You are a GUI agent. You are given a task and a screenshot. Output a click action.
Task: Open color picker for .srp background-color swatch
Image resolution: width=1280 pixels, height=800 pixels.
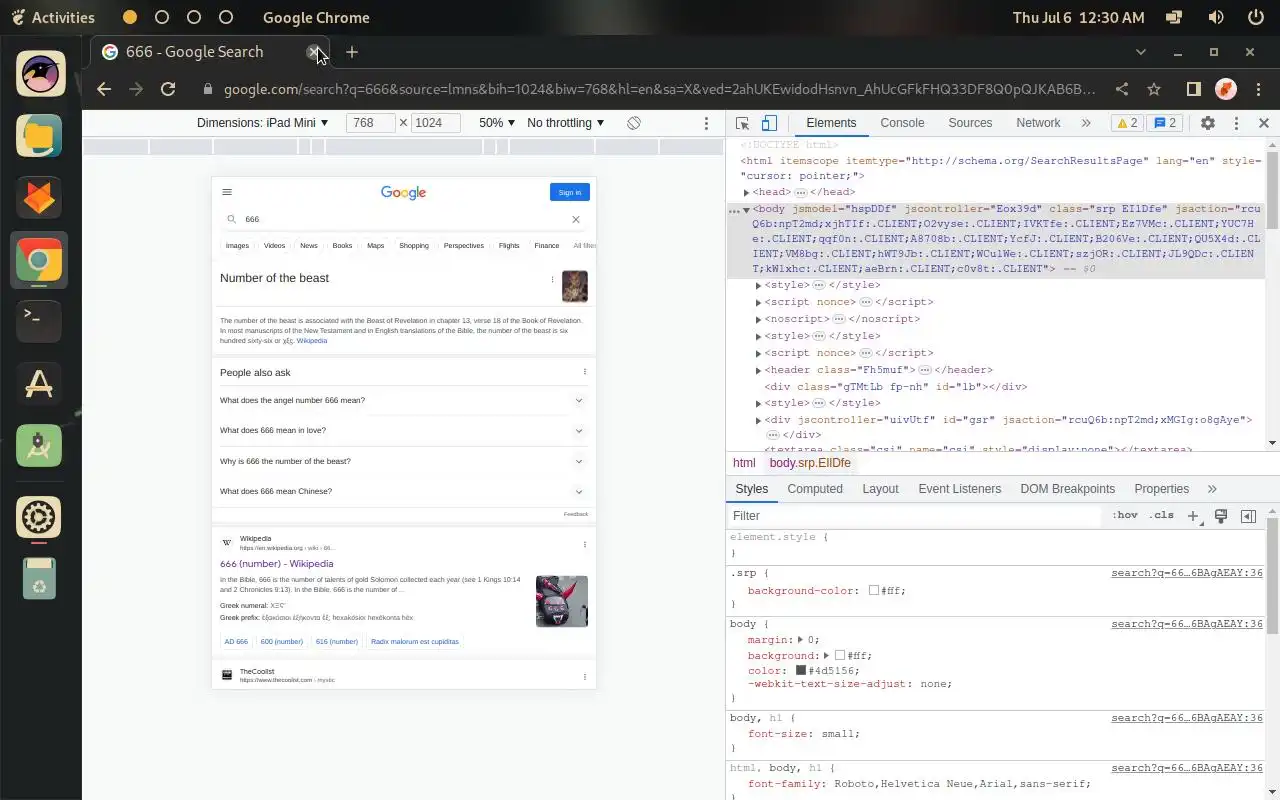click(x=873, y=591)
